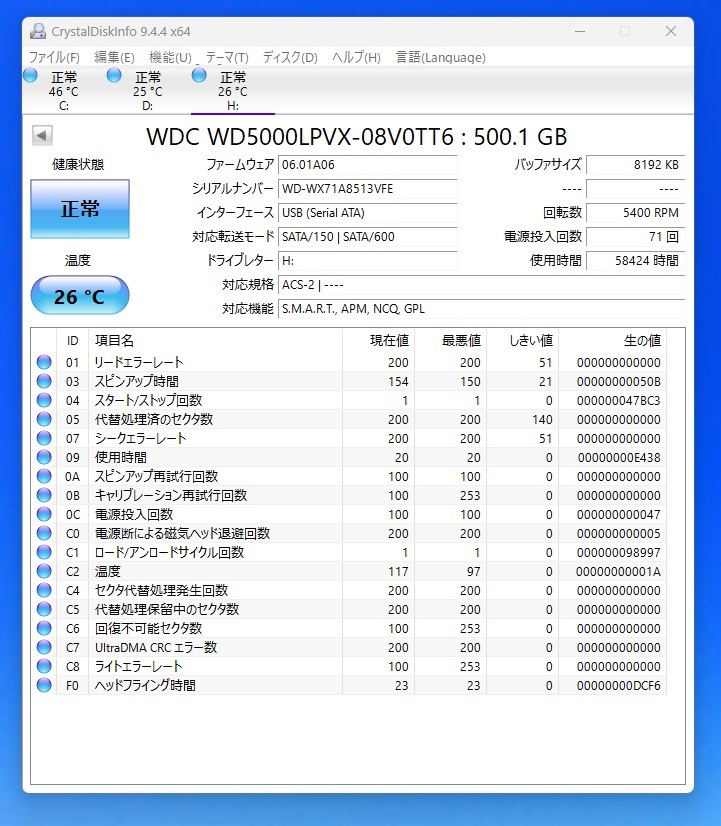Click raw value 000000047BC3 in スタート/ストップ row

(x=619, y=400)
